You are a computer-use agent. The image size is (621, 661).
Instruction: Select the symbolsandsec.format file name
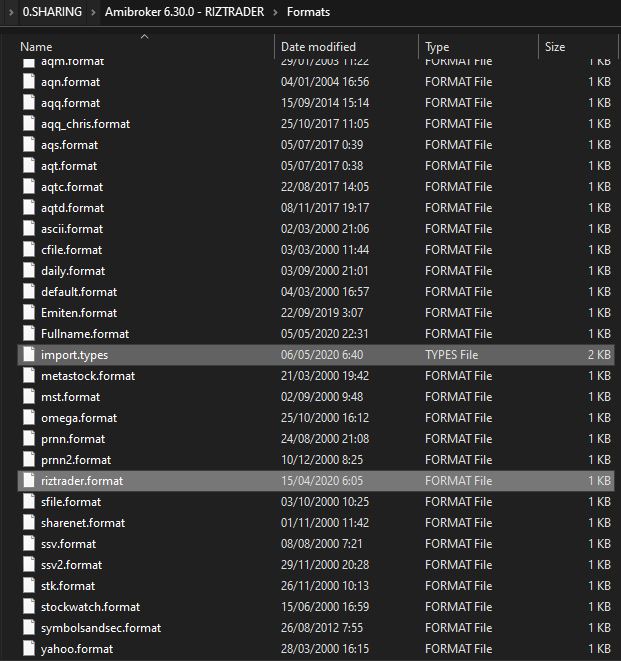tap(101, 628)
